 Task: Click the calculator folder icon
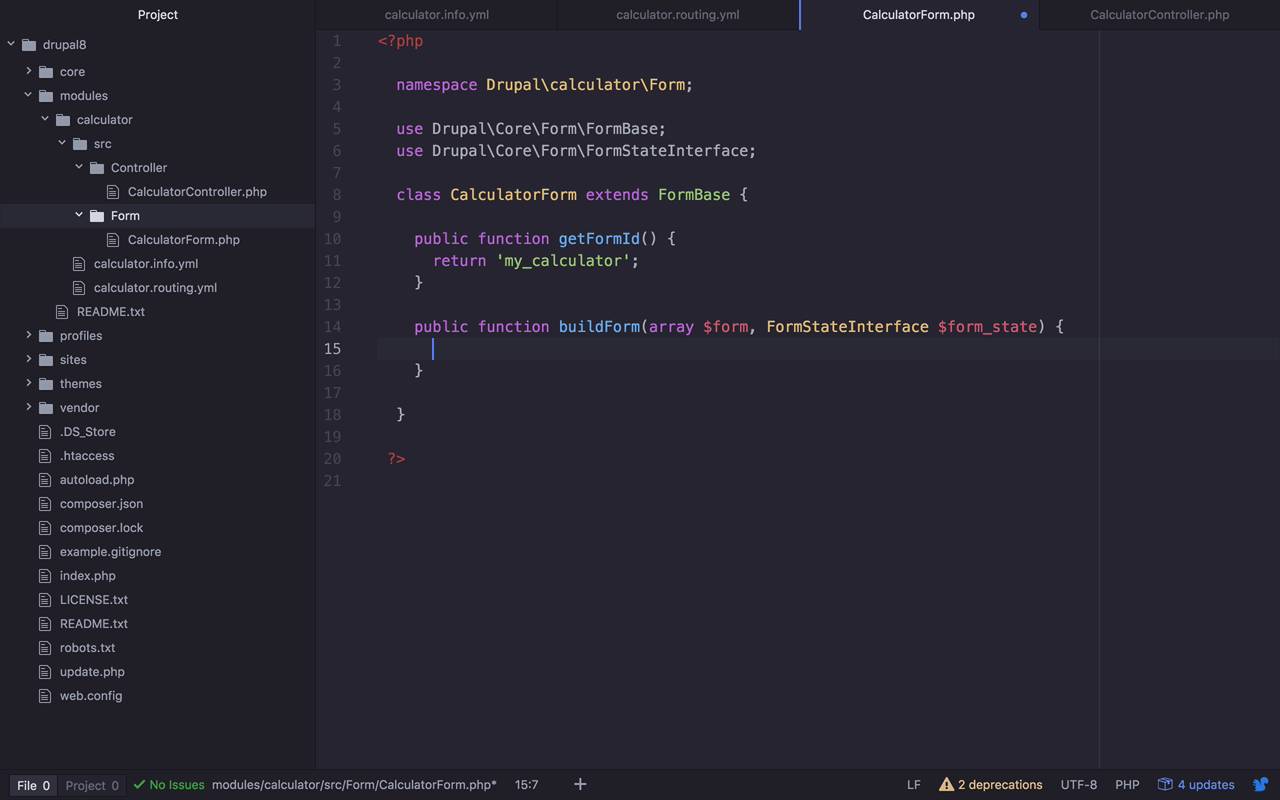pos(63,119)
